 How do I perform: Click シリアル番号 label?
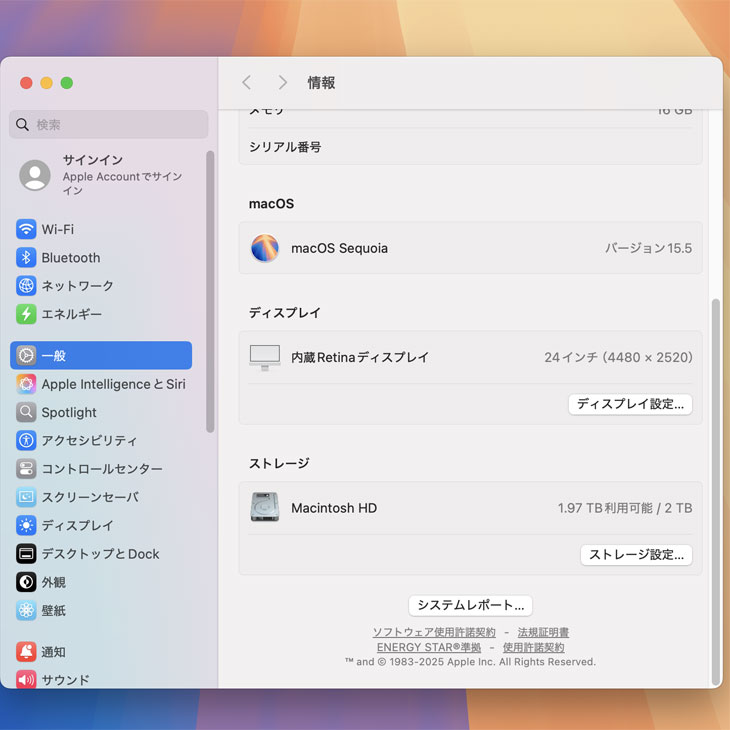[285, 147]
